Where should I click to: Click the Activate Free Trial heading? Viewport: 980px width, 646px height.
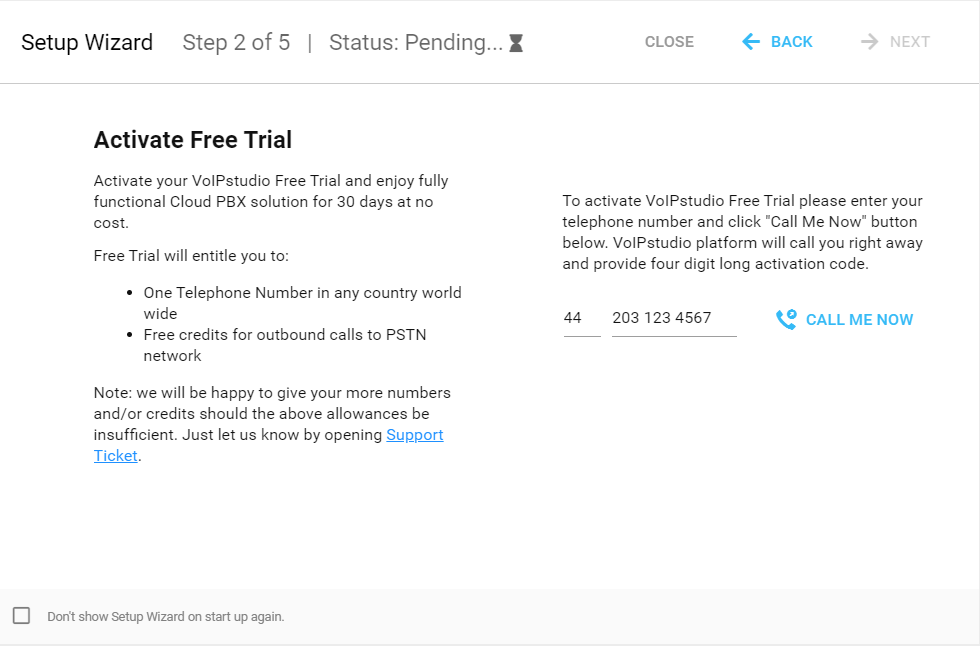tap(192, 140)
